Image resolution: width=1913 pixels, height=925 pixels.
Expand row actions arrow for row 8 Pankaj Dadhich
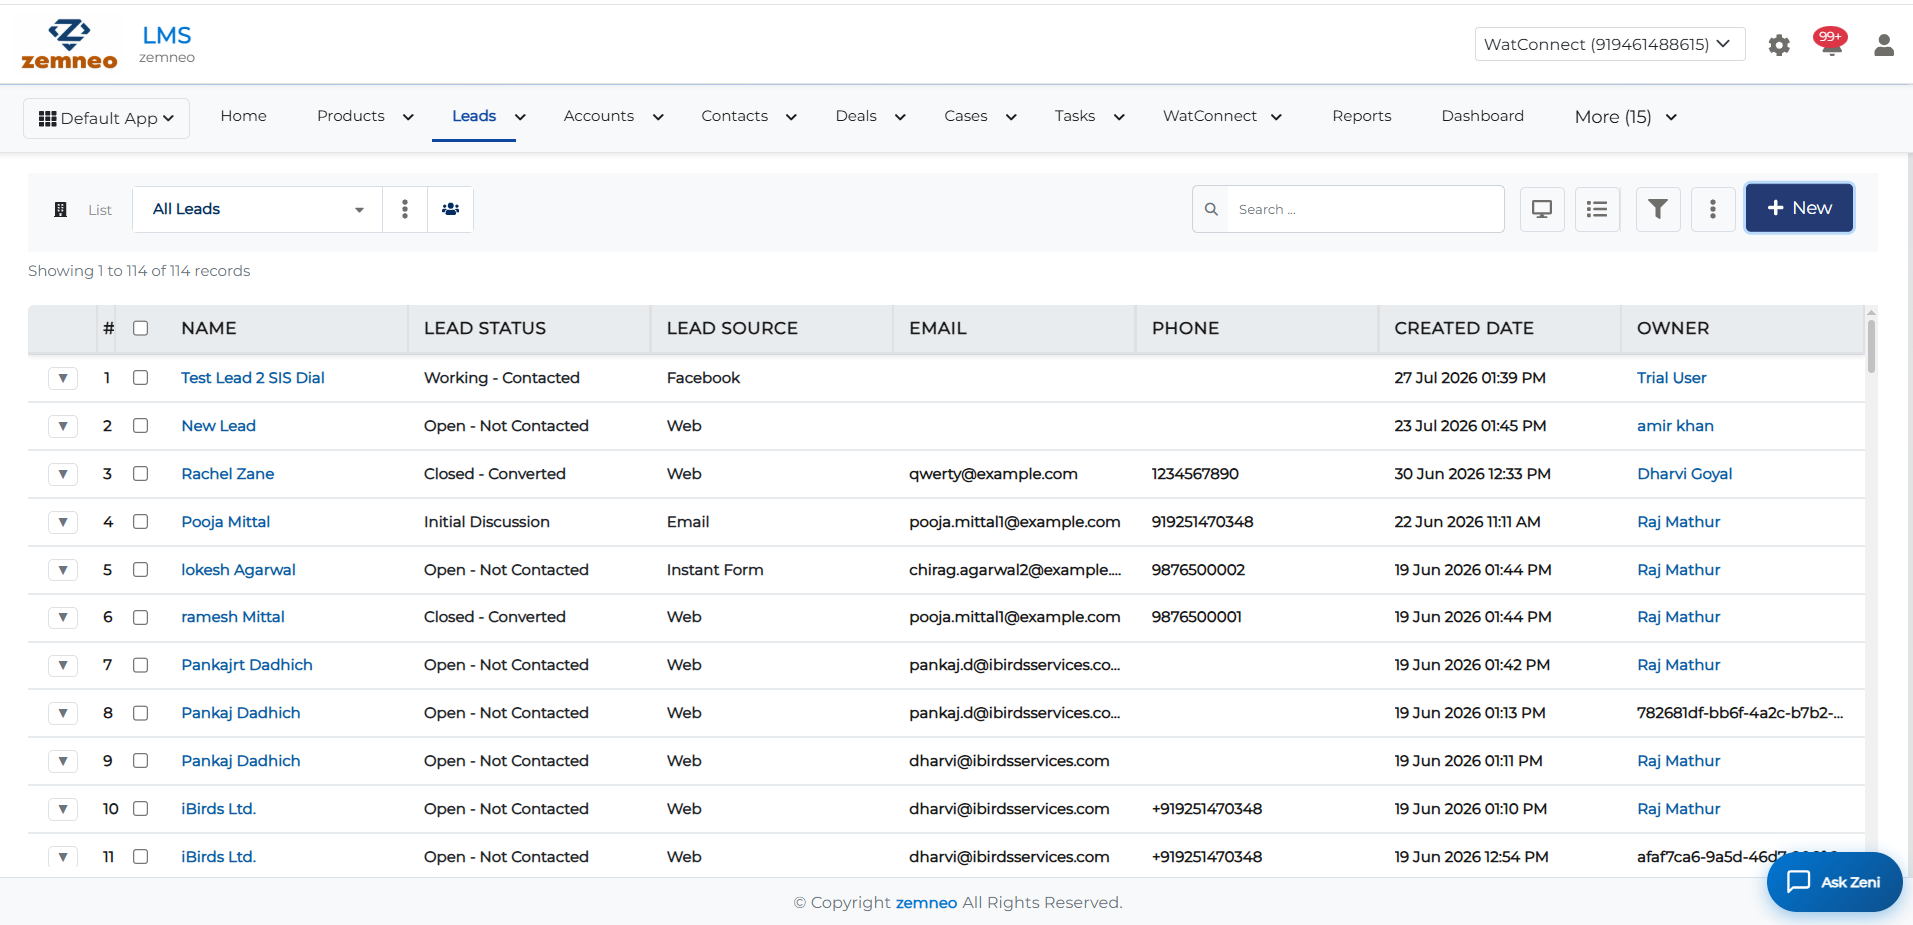[63, 713]
